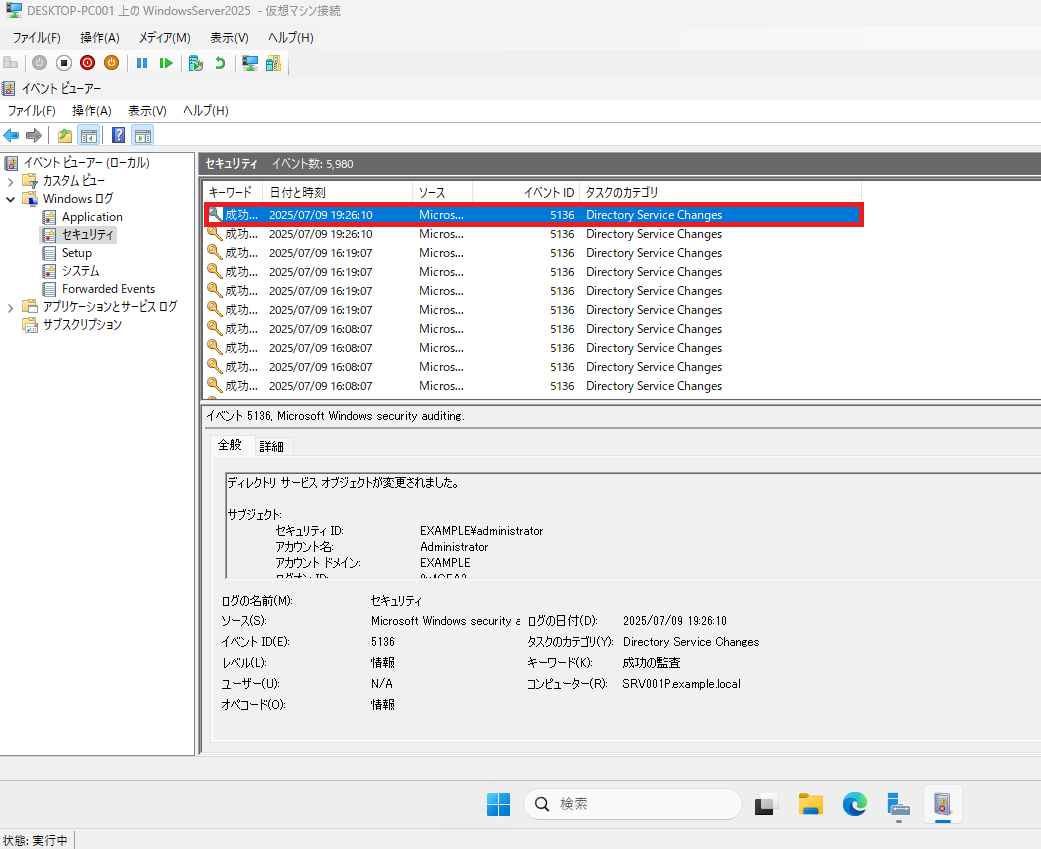Shut down the VM with red icon

tap(88, 63)
